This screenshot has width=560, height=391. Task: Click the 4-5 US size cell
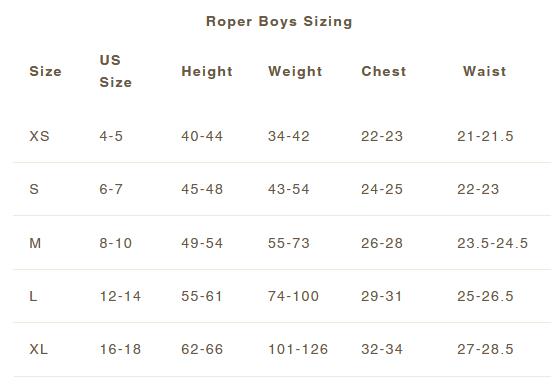(111, 136)
